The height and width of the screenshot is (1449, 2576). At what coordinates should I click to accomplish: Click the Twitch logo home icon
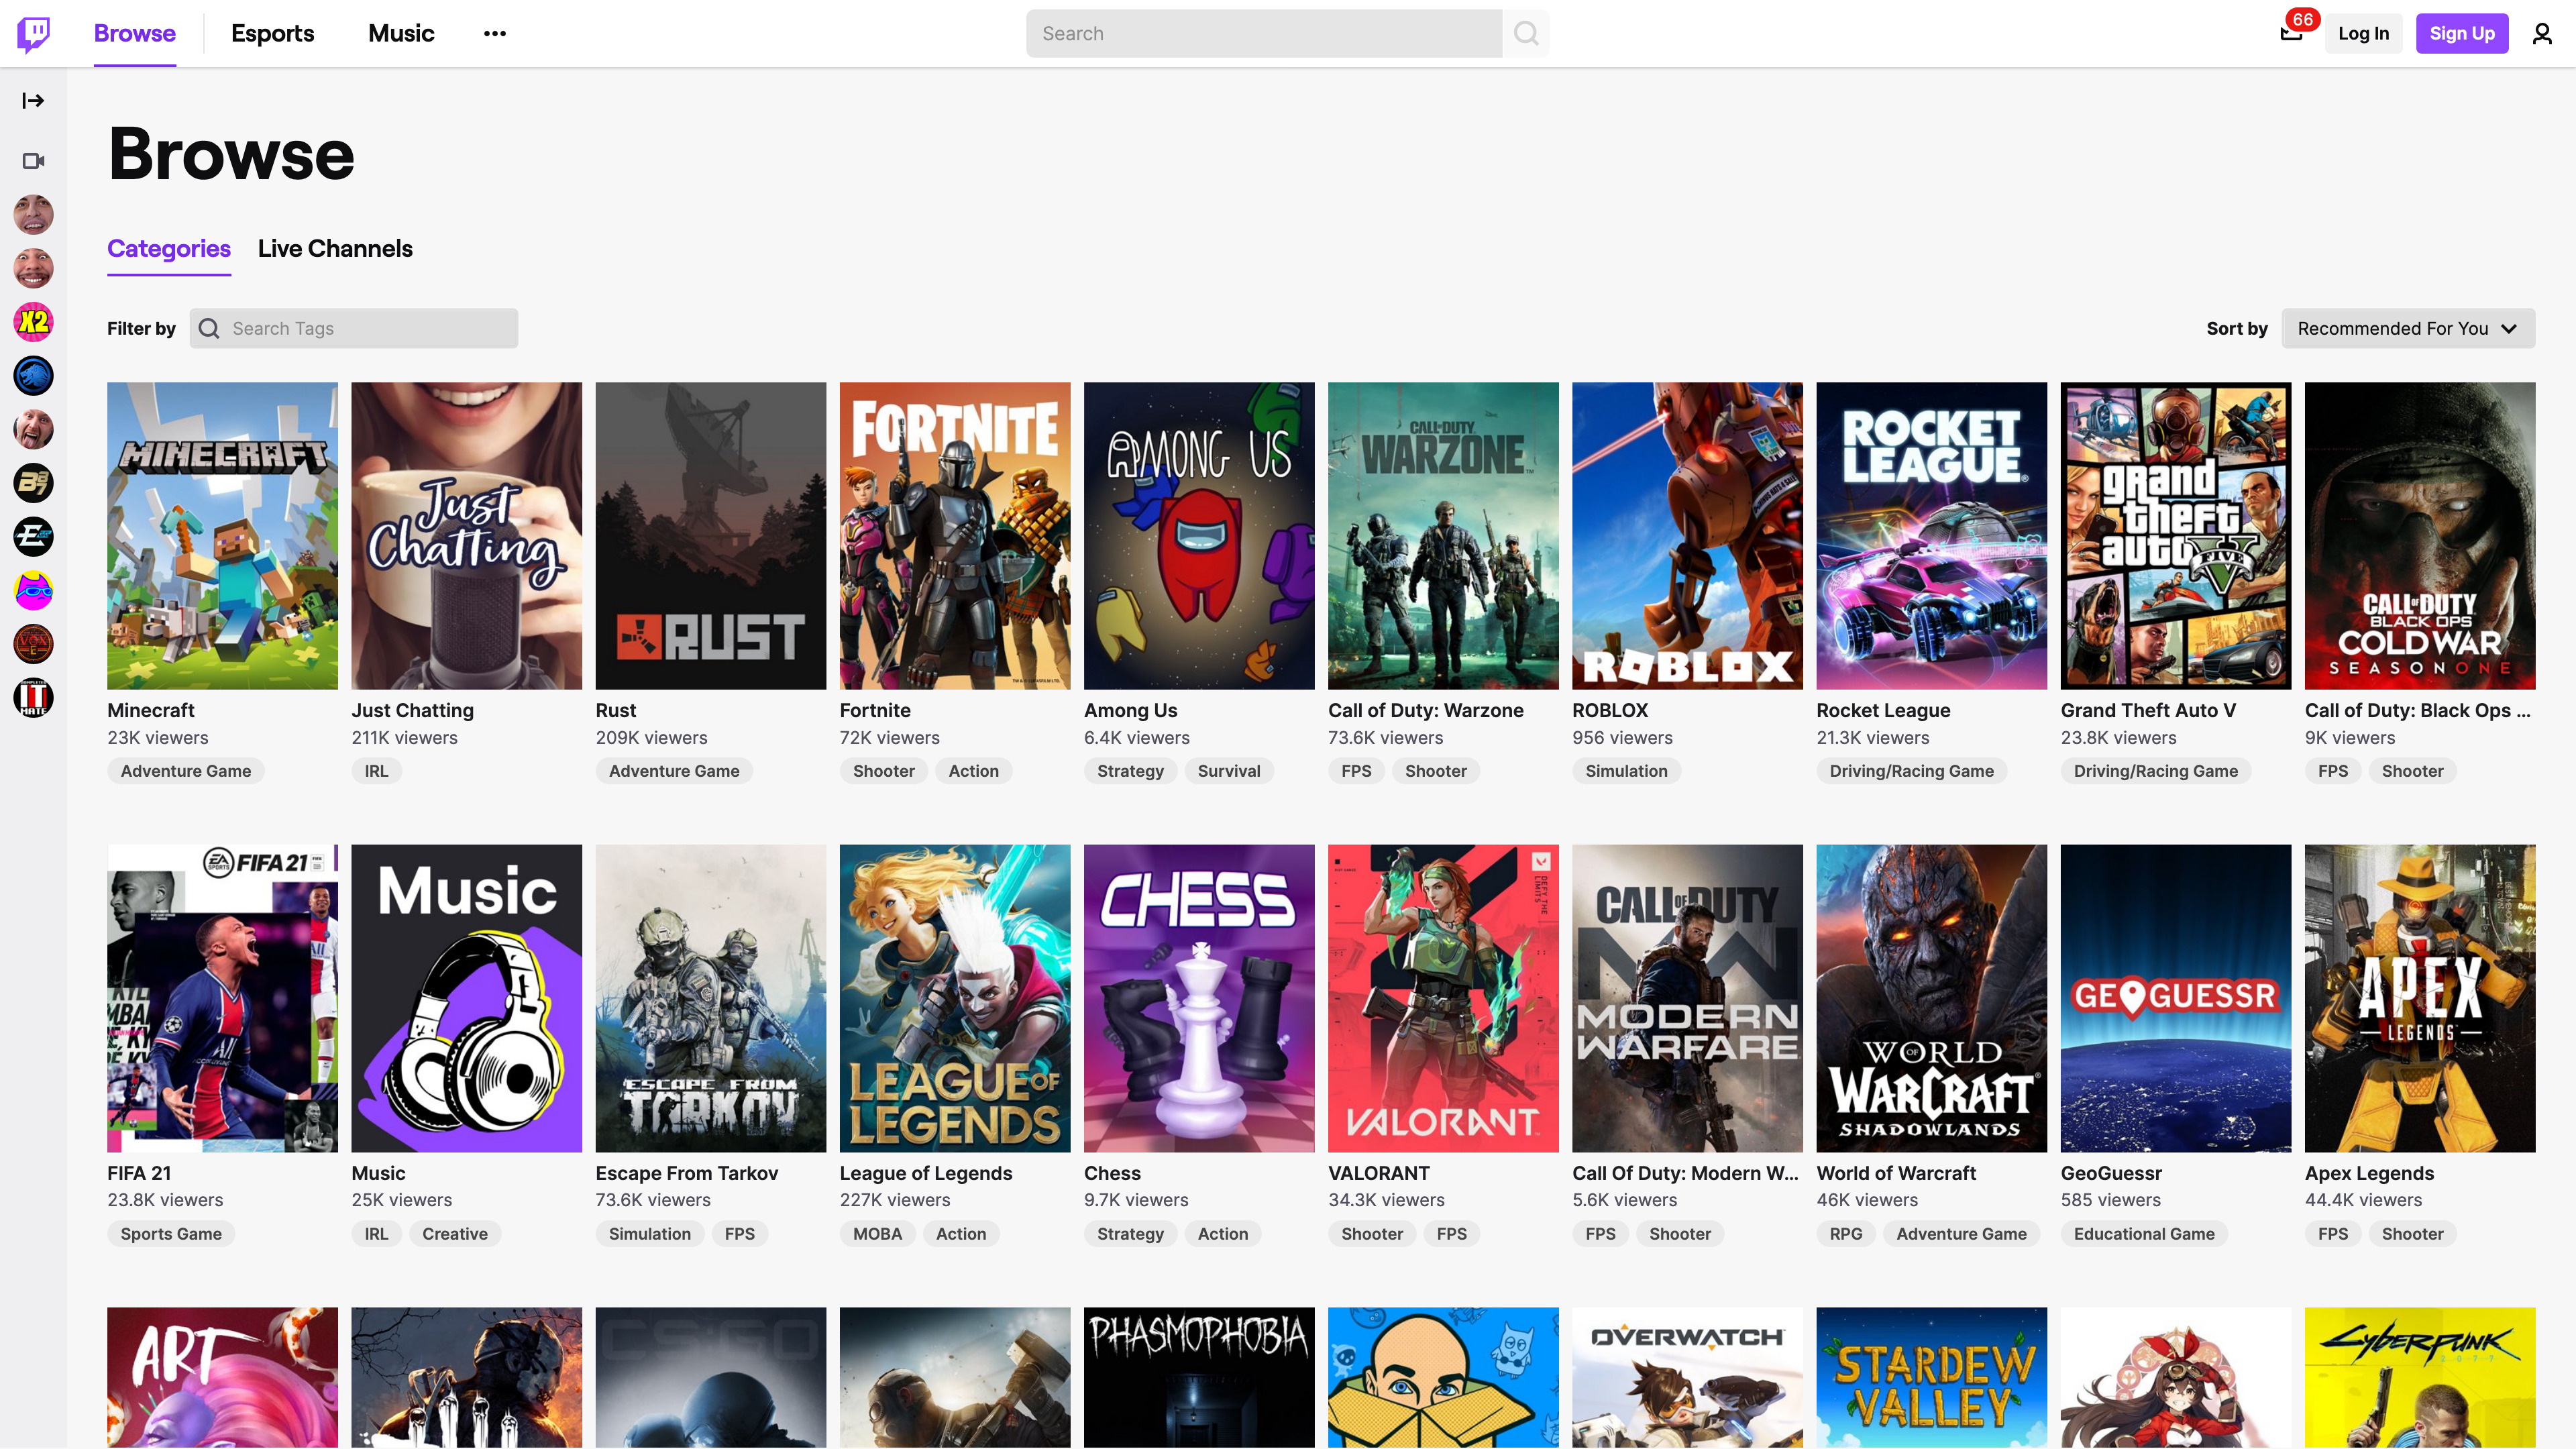[x=33, y=33]
